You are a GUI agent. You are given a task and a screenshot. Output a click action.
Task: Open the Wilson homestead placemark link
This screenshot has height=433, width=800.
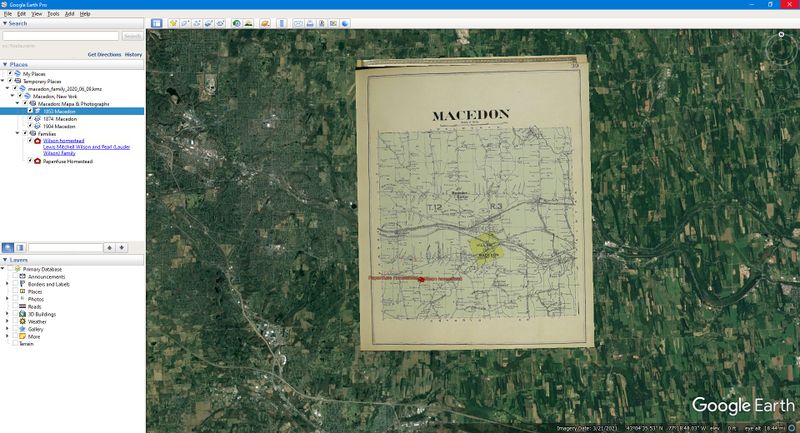61,140
